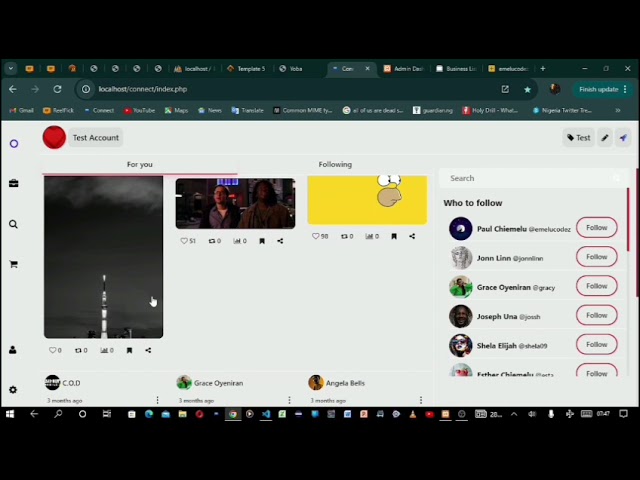Open the Translate bookmark
640x480 pixels.
(247, 110)
